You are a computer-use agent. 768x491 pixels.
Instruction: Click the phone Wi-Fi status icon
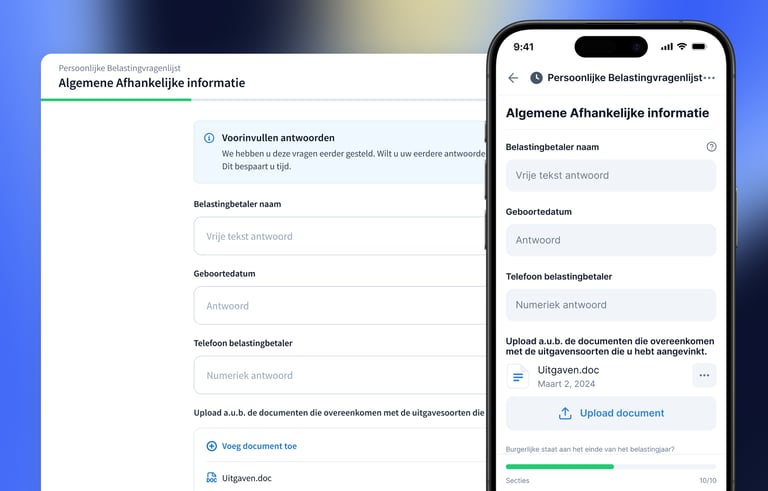681,47
